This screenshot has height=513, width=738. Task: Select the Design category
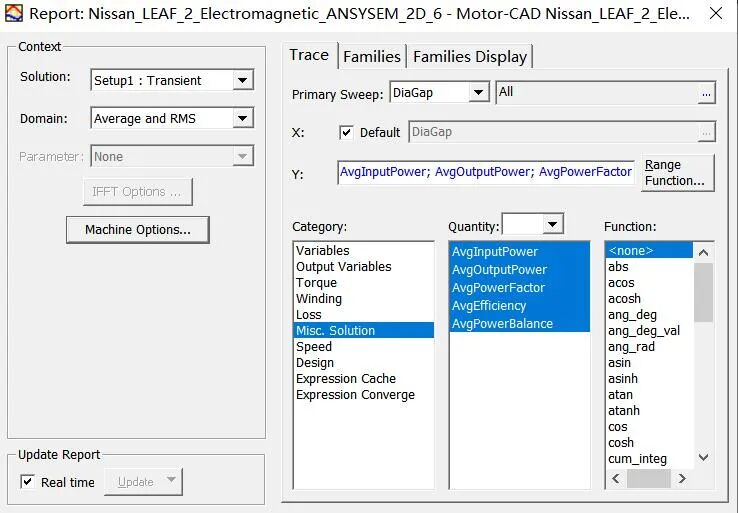tap(363, 362)
